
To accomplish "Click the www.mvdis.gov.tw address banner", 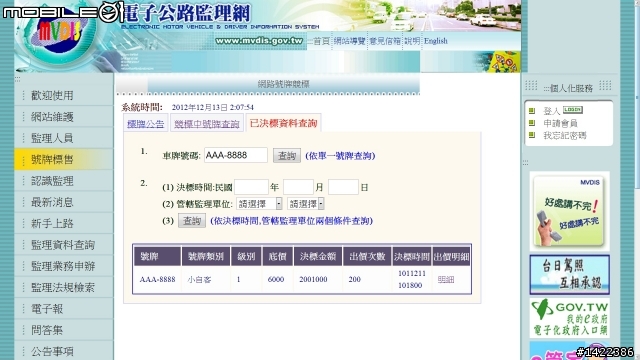I will (259, 41).
